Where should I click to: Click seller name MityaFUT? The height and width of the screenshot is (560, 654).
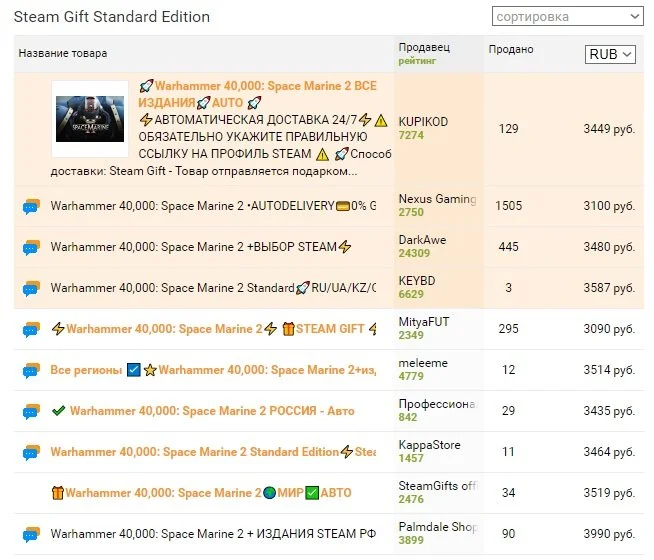click(424, 322)
